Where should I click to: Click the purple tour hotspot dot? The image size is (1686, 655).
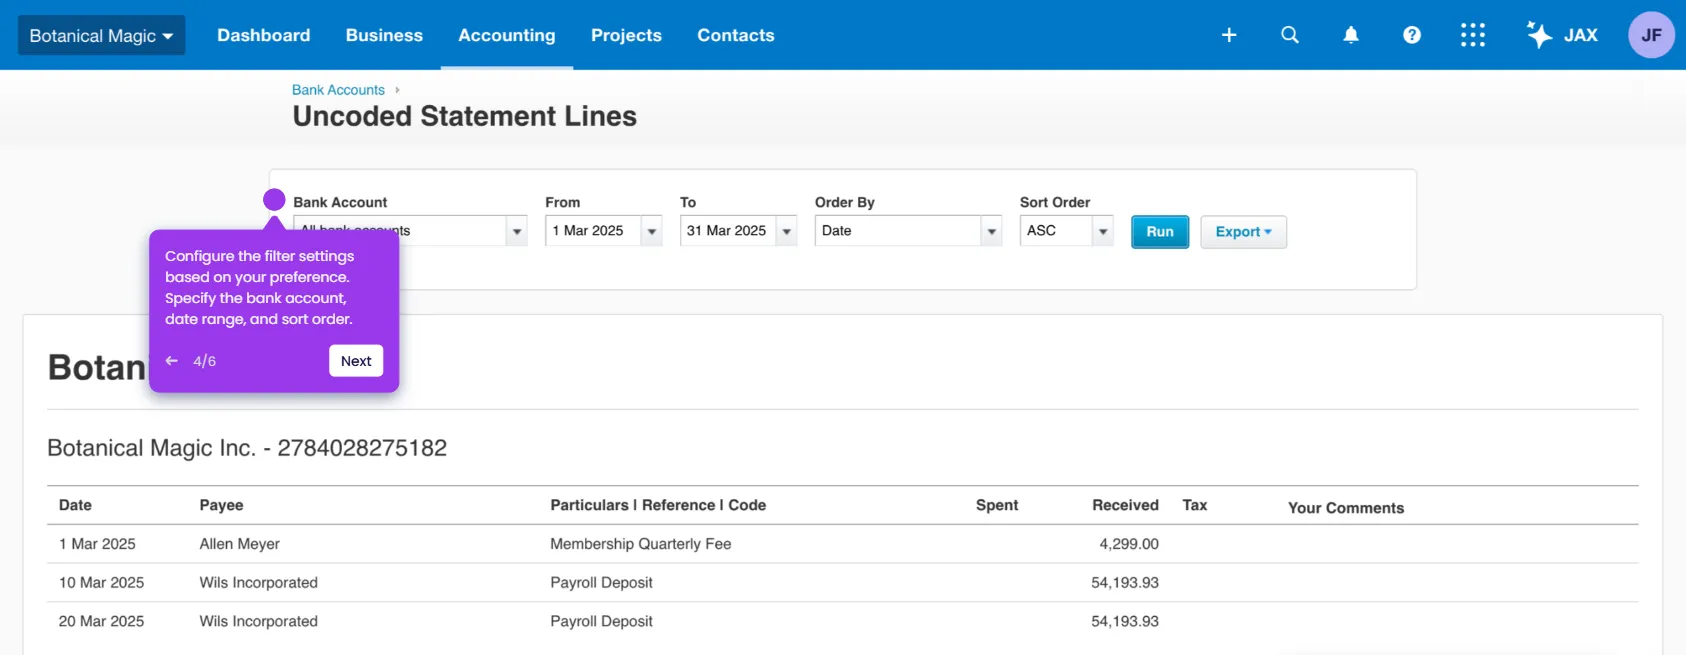274,200
